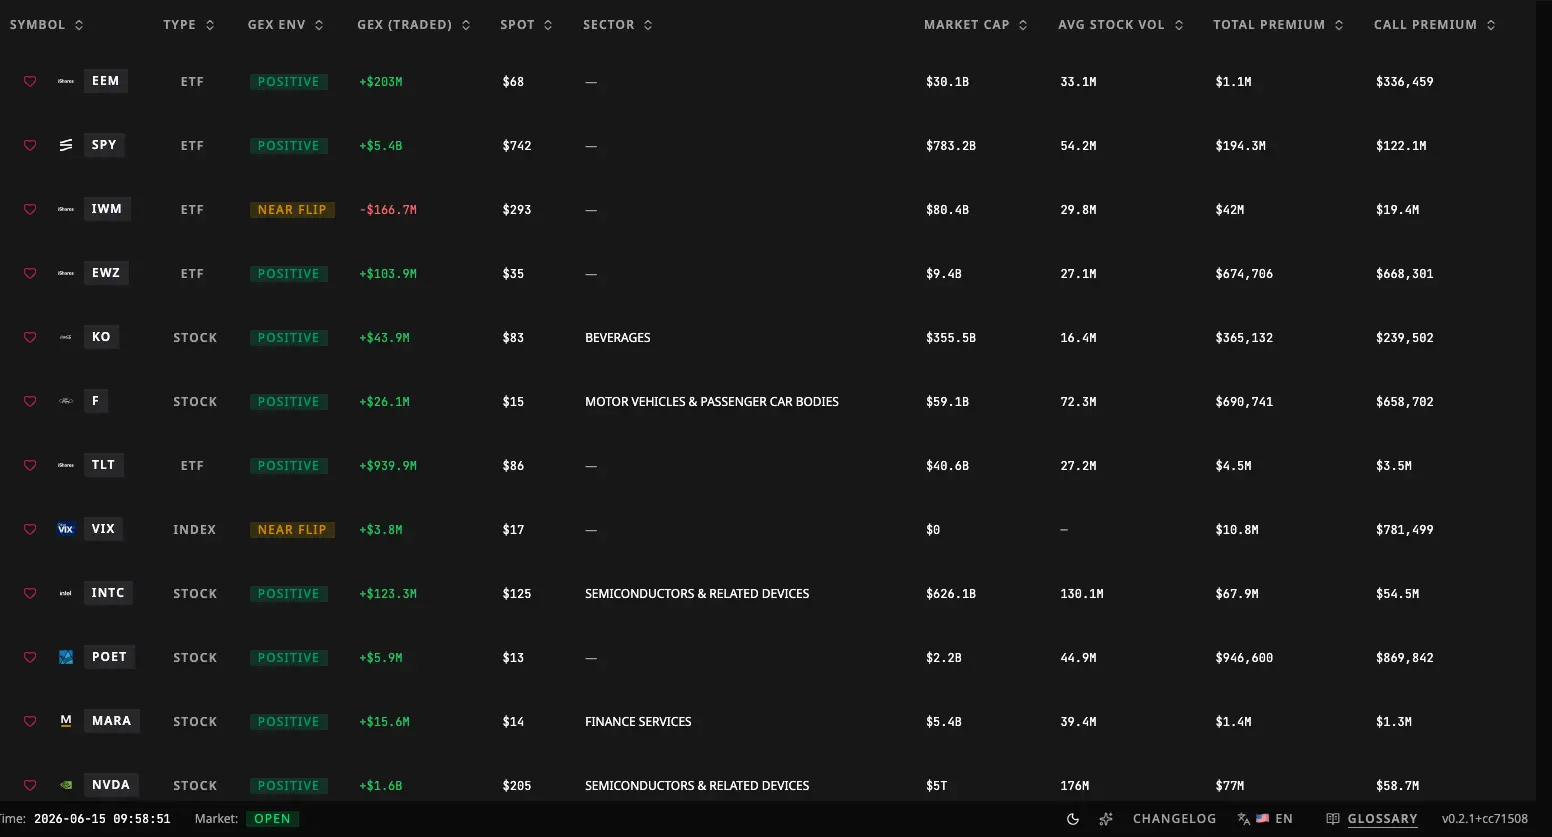
Task: Click the EEM iShares logo icon
Action: 66,81
